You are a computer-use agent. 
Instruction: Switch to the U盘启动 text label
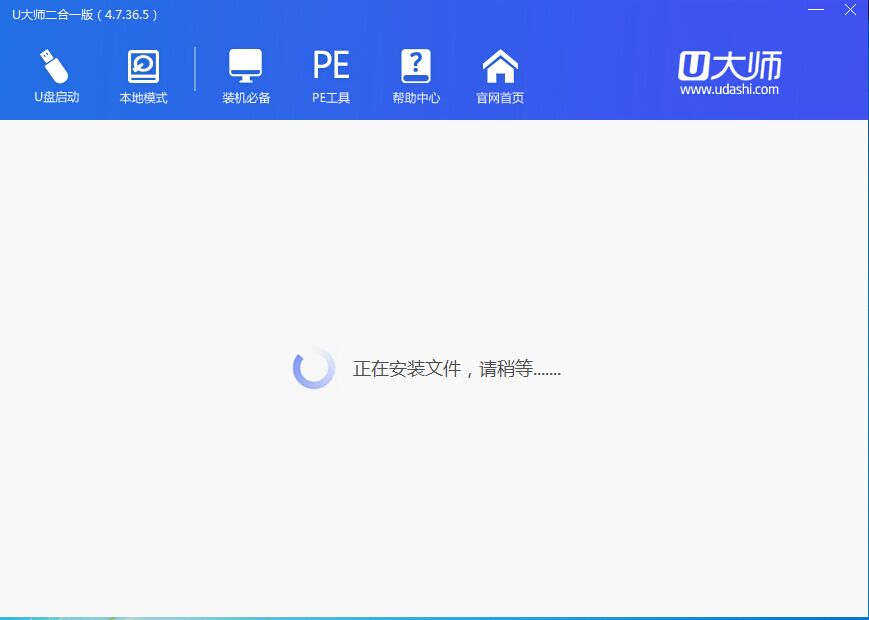click(56, 98)
